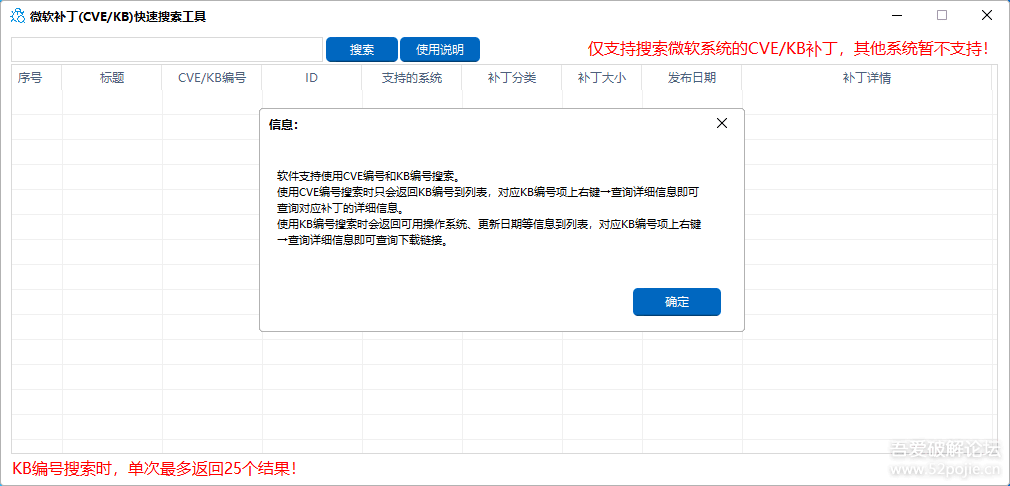
Task: Close the main application window
Action: 986,15
